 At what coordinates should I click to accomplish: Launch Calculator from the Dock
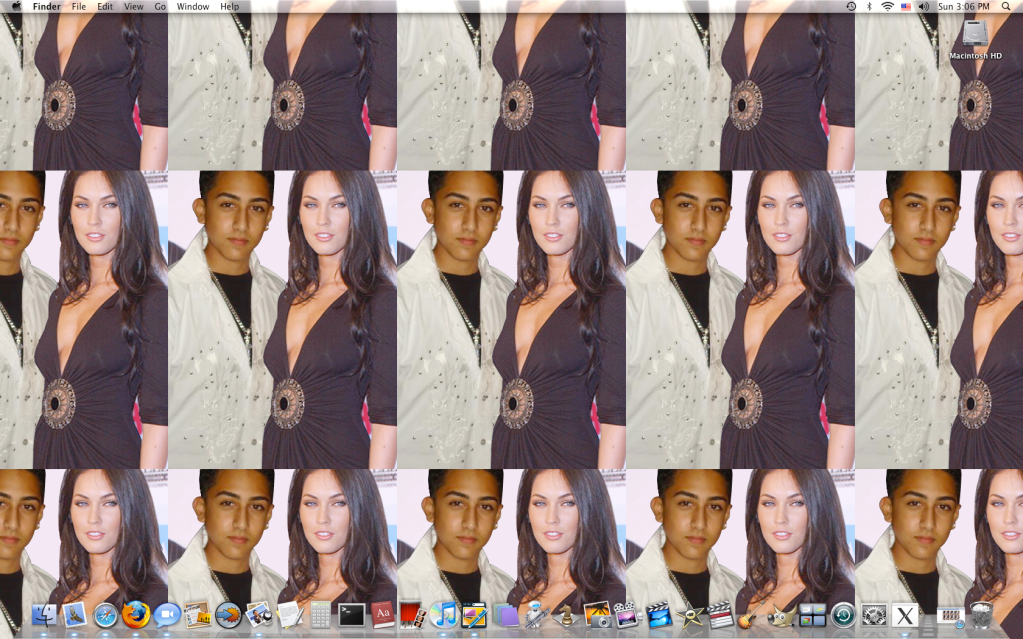point(320,615)
